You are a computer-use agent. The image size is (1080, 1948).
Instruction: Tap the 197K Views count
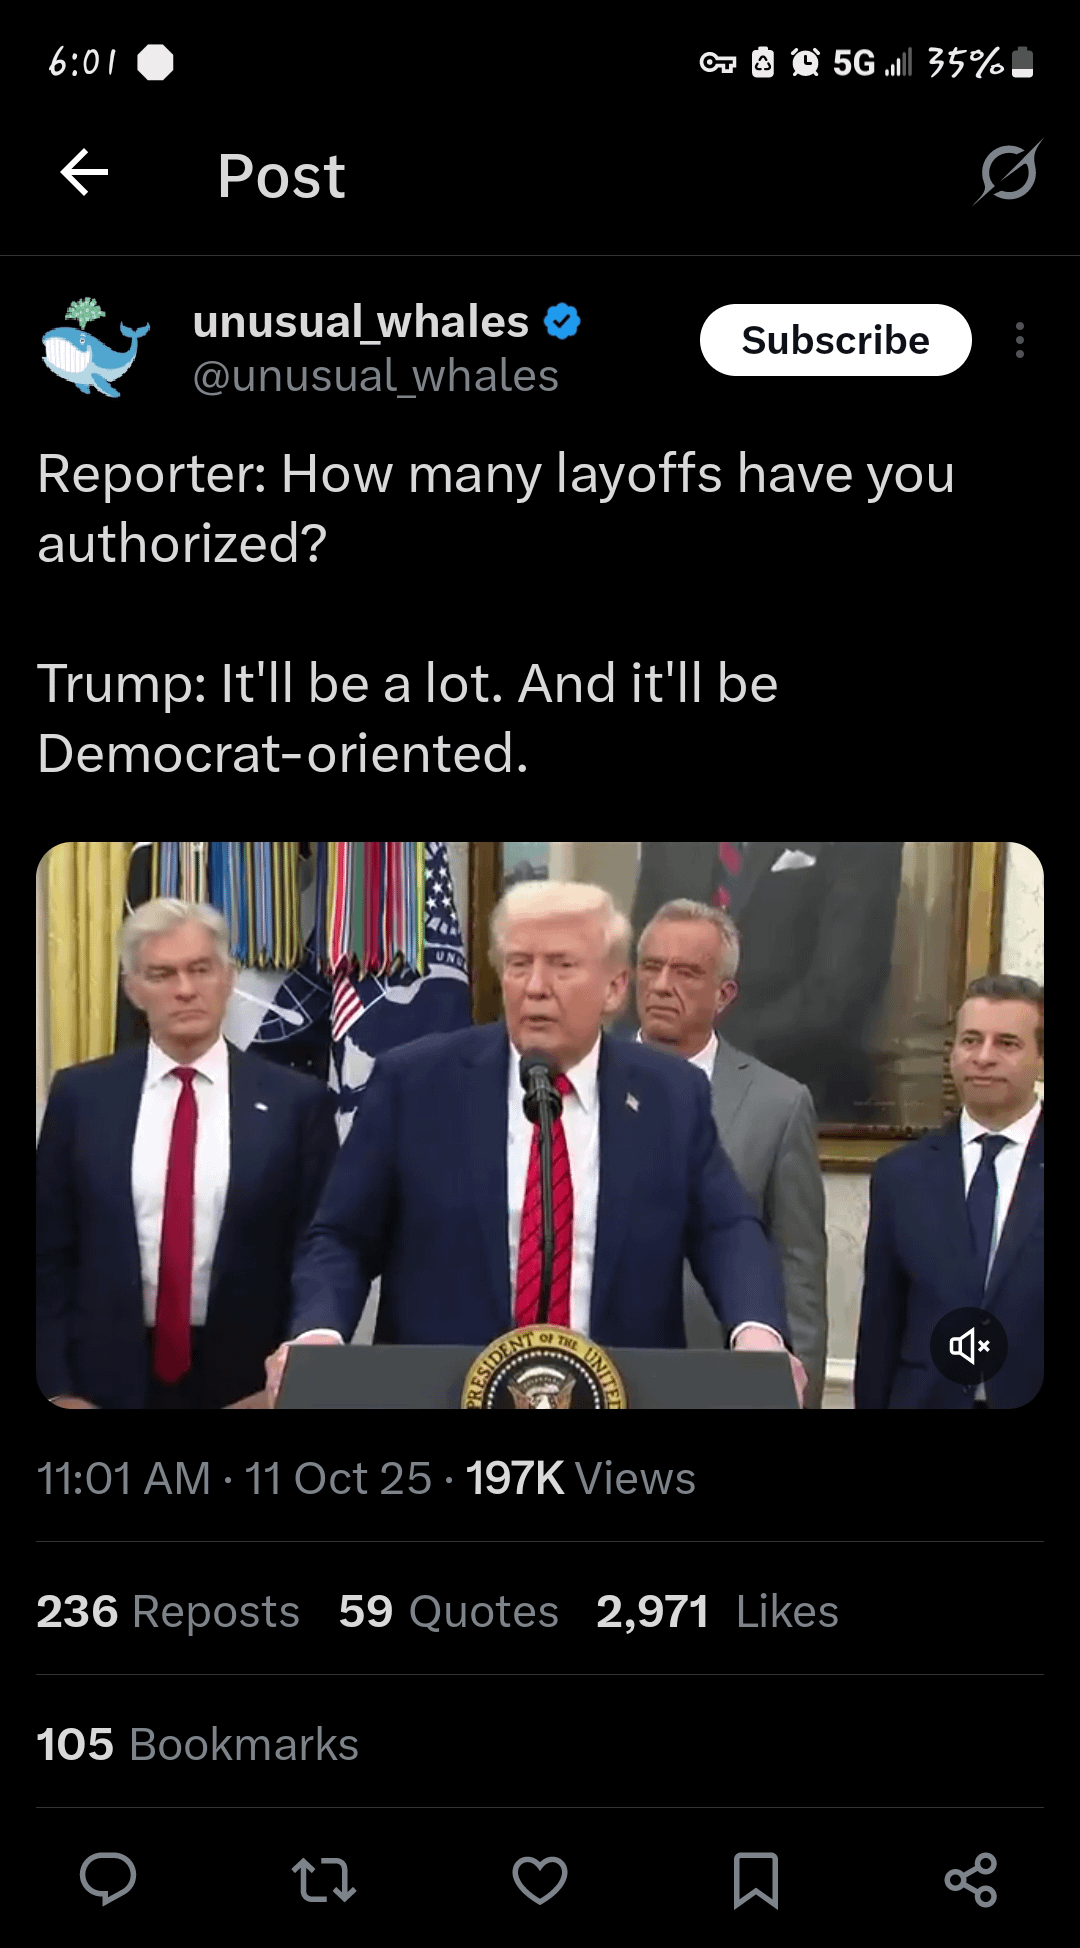[x=580, y=1478]
